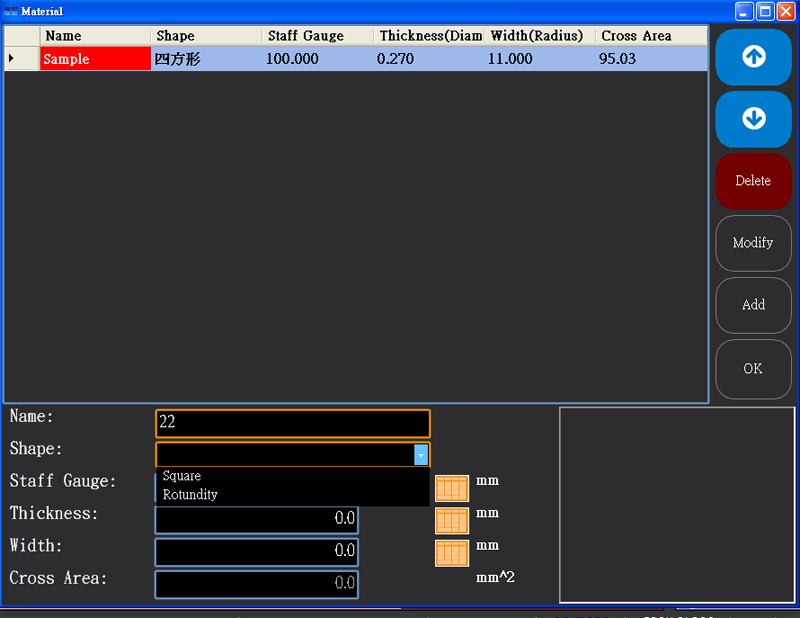Confirm with the OK button
This screenshot has width=800, height=618.
(753, 369)
